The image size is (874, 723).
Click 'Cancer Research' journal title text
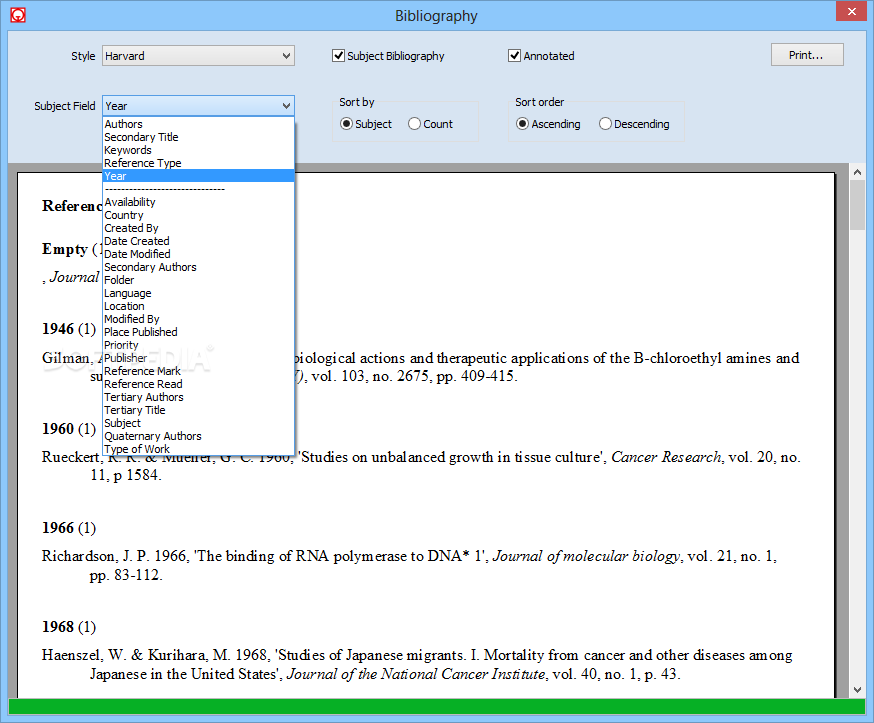(666, 457)
